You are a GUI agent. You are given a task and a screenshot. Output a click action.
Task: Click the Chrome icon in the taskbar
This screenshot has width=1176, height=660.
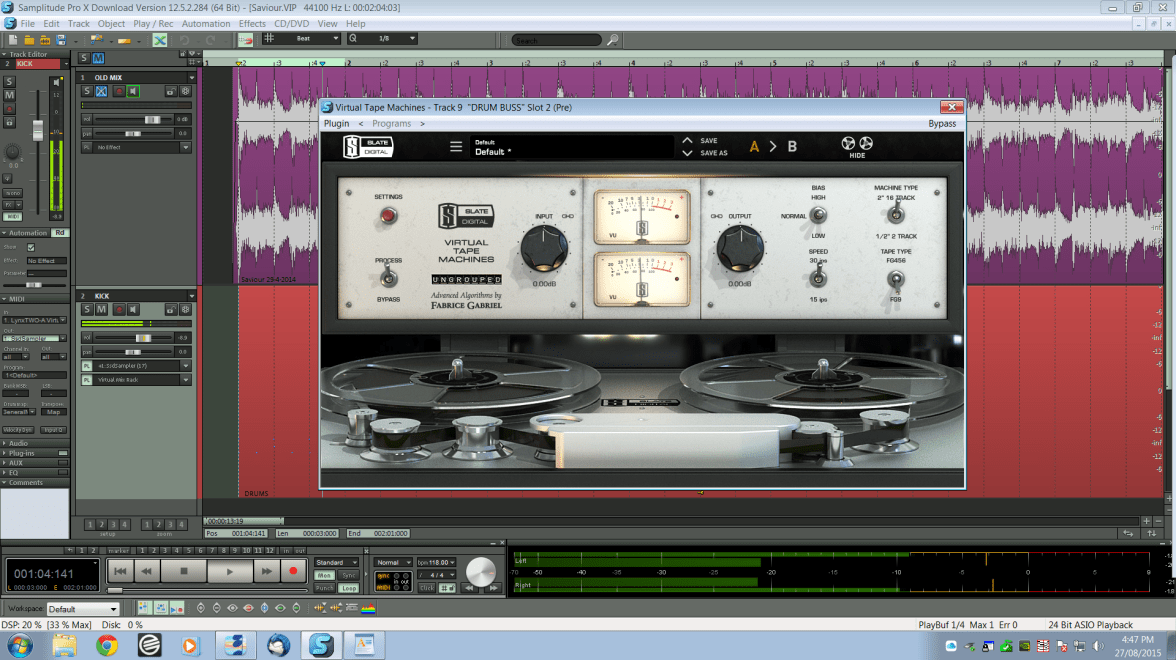[x=107, y=645]
